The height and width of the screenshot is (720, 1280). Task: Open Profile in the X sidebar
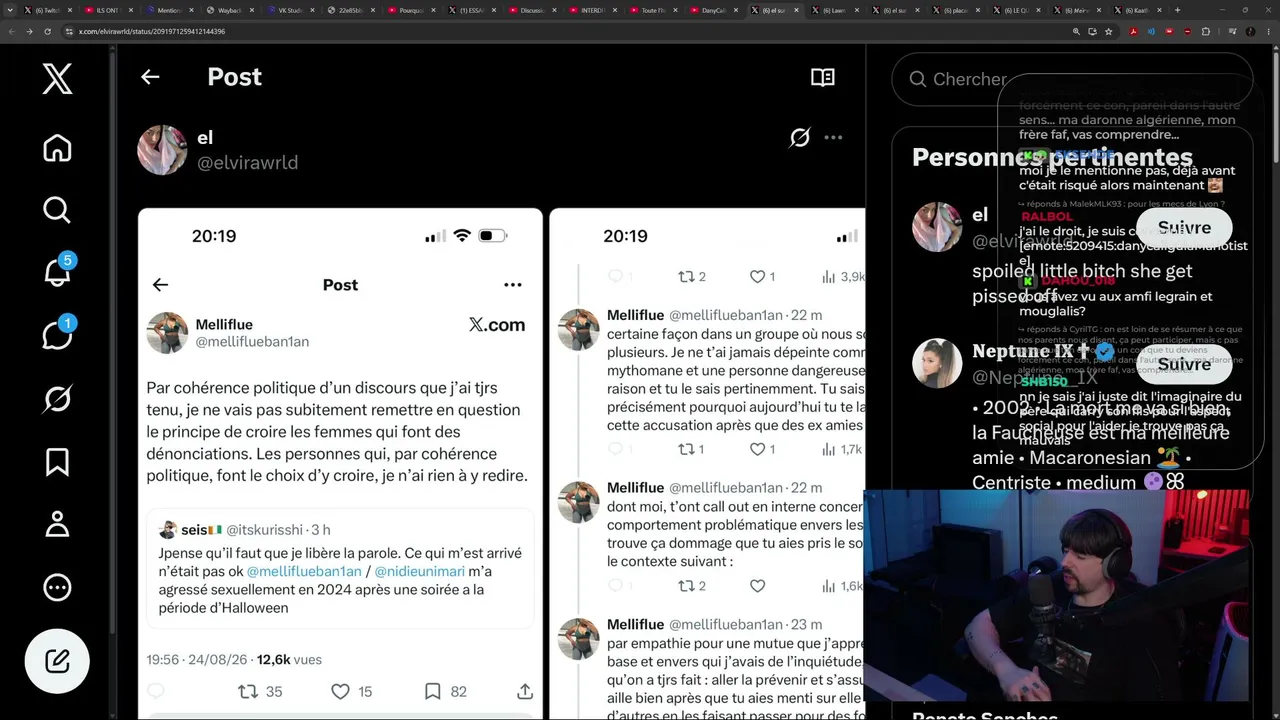point(57,524)
